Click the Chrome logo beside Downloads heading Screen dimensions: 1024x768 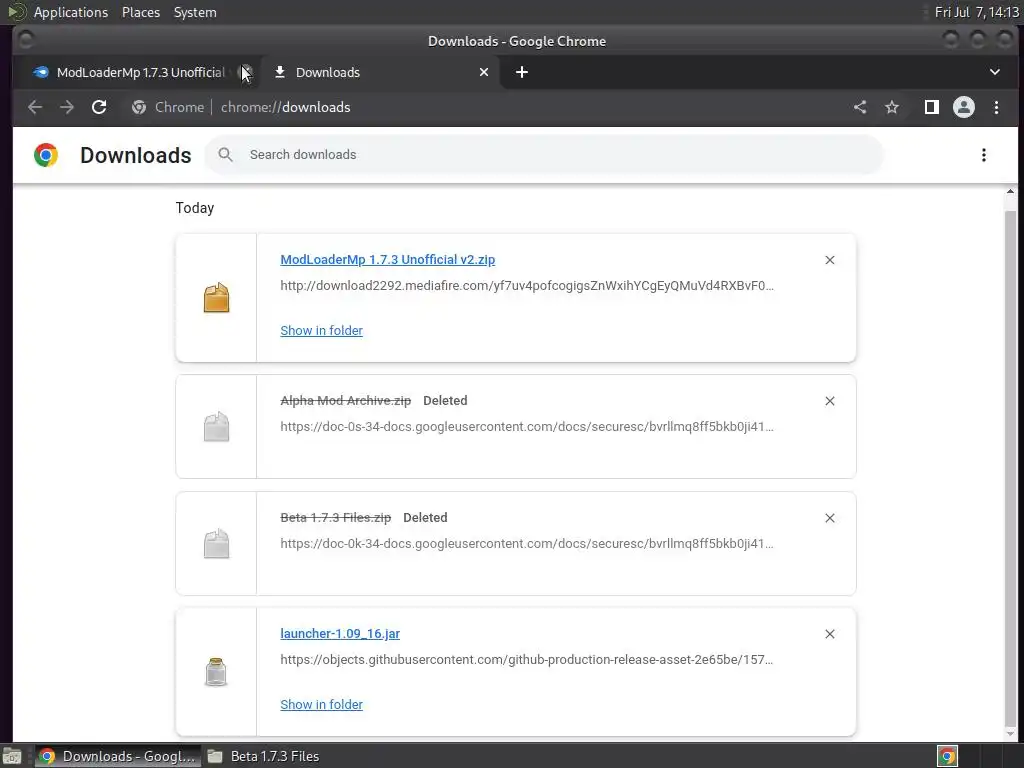[x=46, y=155]
